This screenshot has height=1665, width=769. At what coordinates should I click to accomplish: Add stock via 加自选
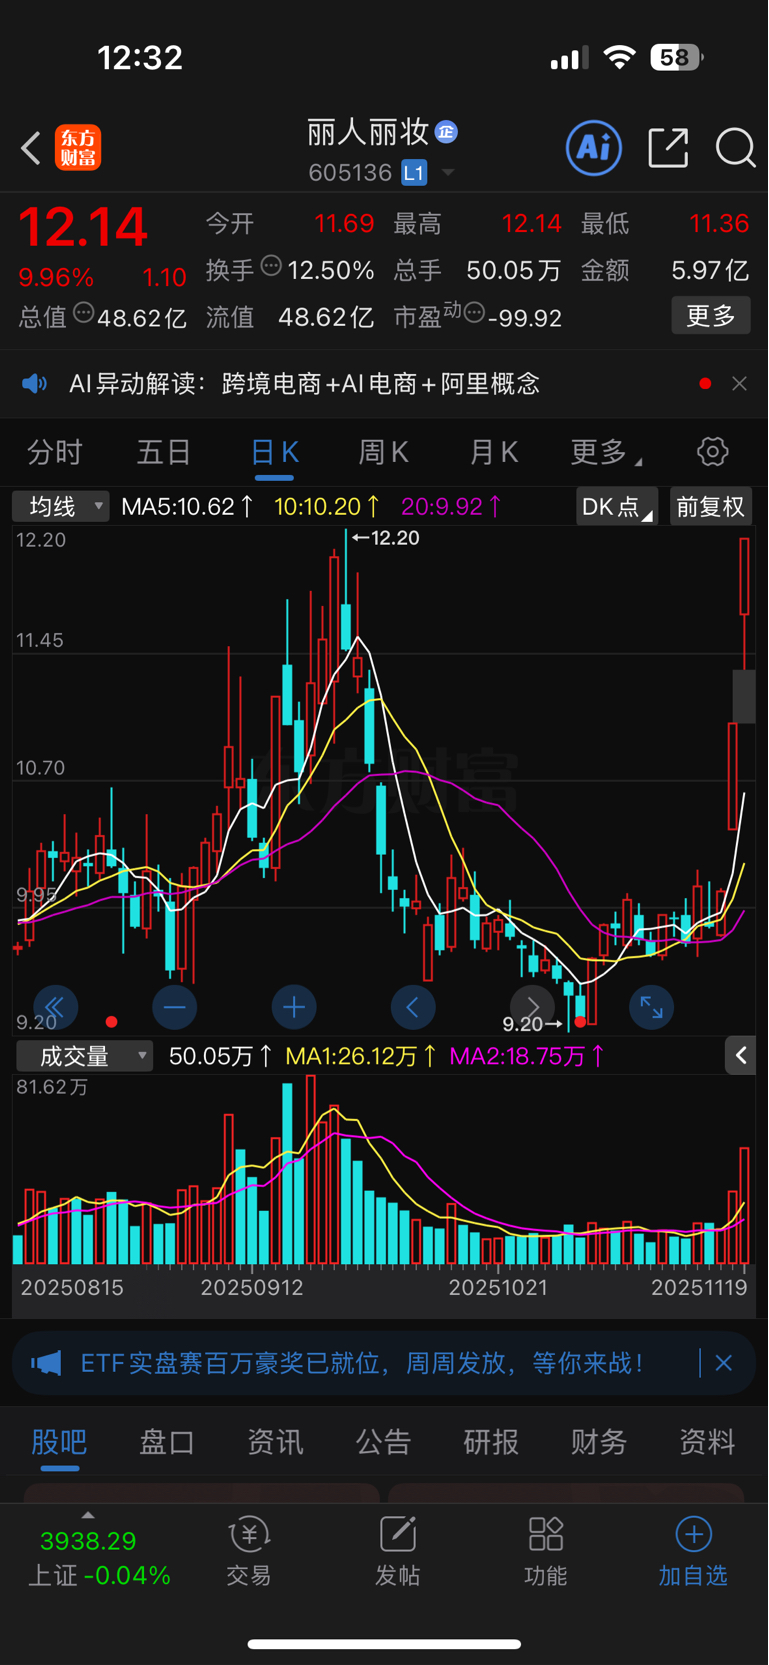pyautogui.click(x=693, y=1551)
